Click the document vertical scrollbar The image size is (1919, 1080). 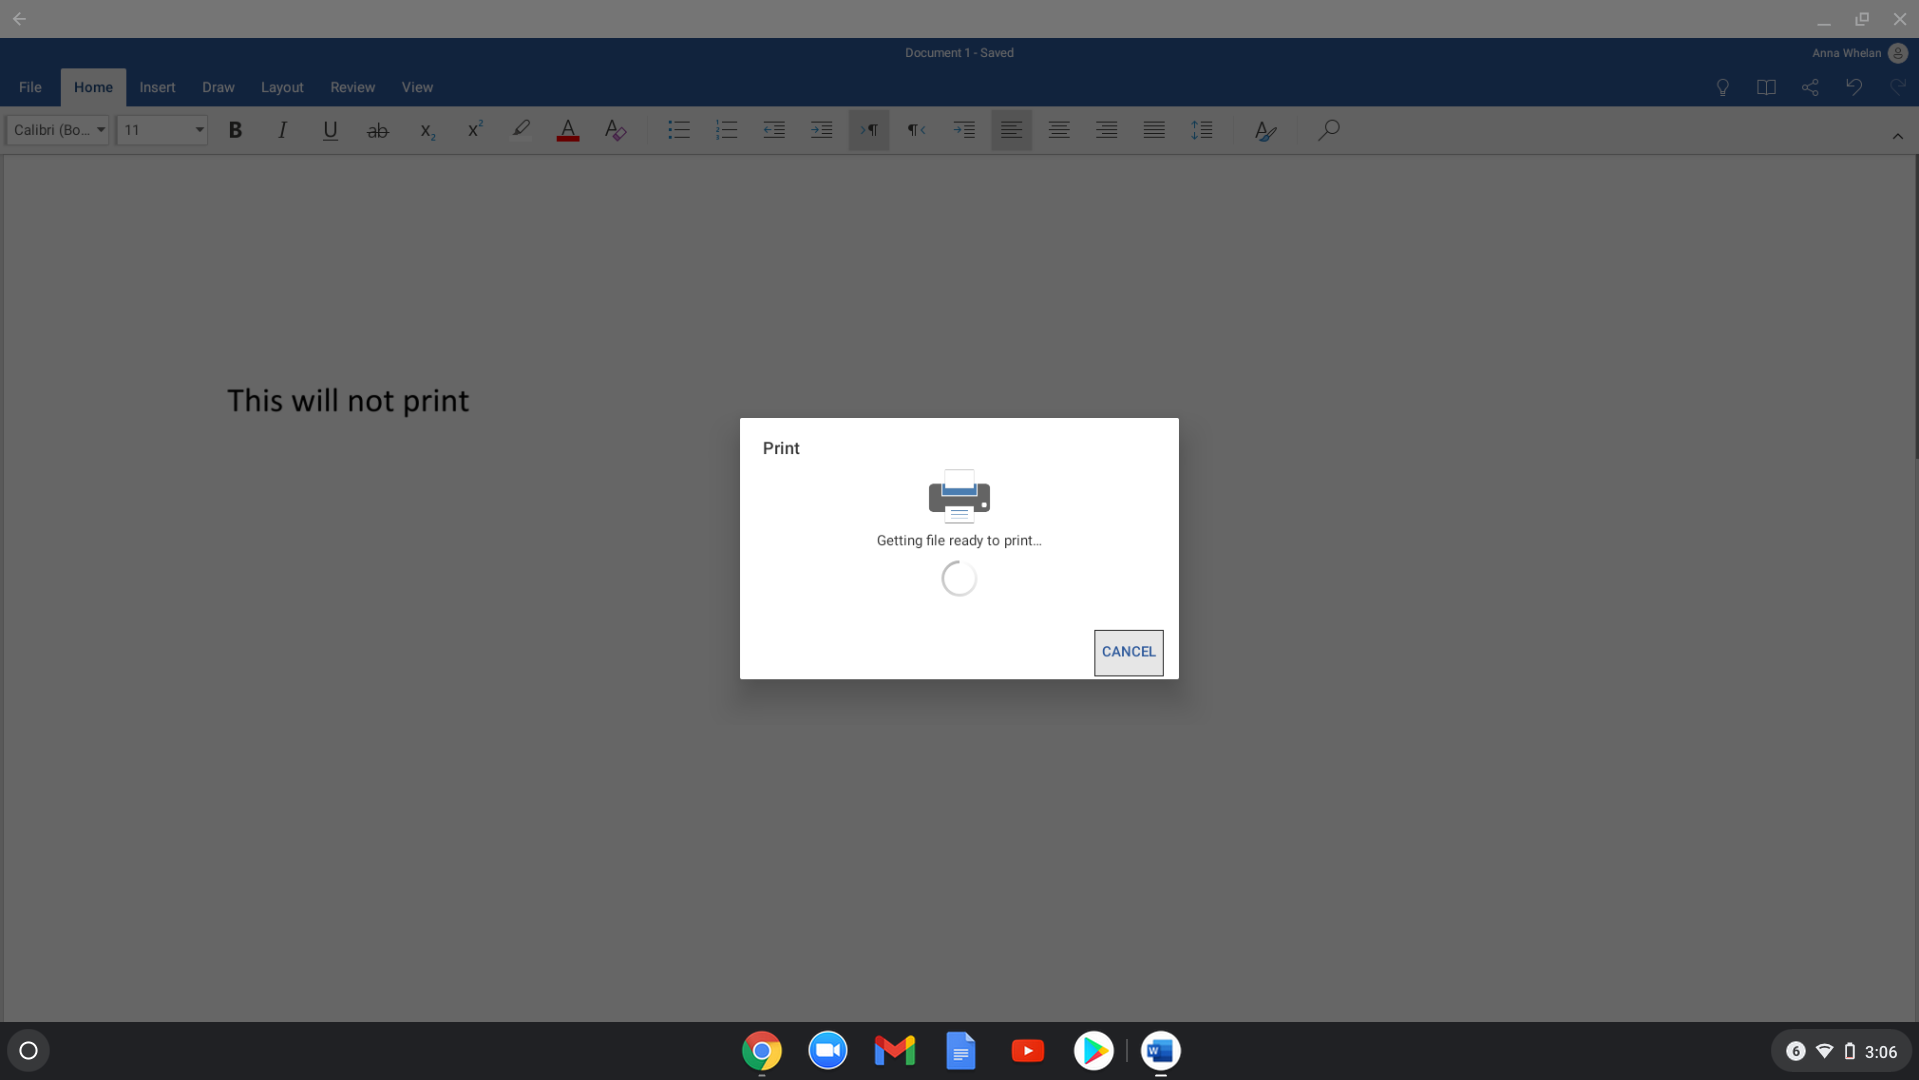point(1915,308)
